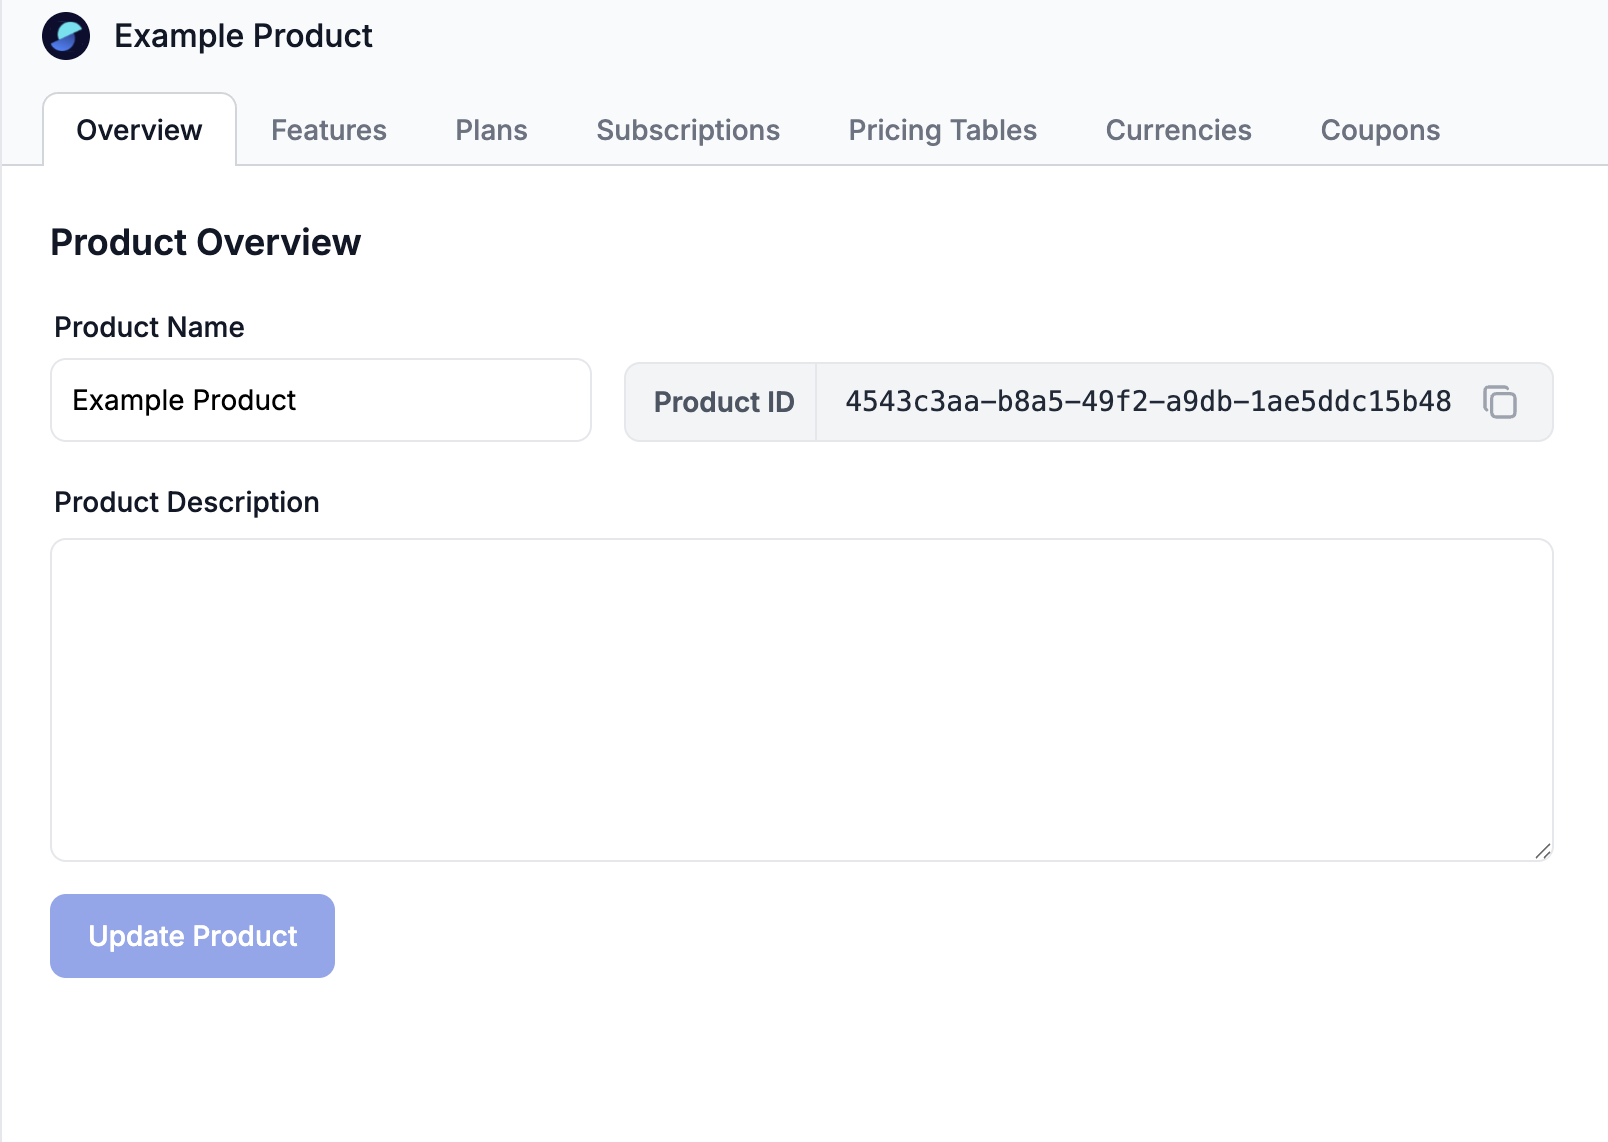Image resolution: width=1608 pixels, height=1142 pixels.
Task: Click the Example Product logo icon
Action: 66,36
